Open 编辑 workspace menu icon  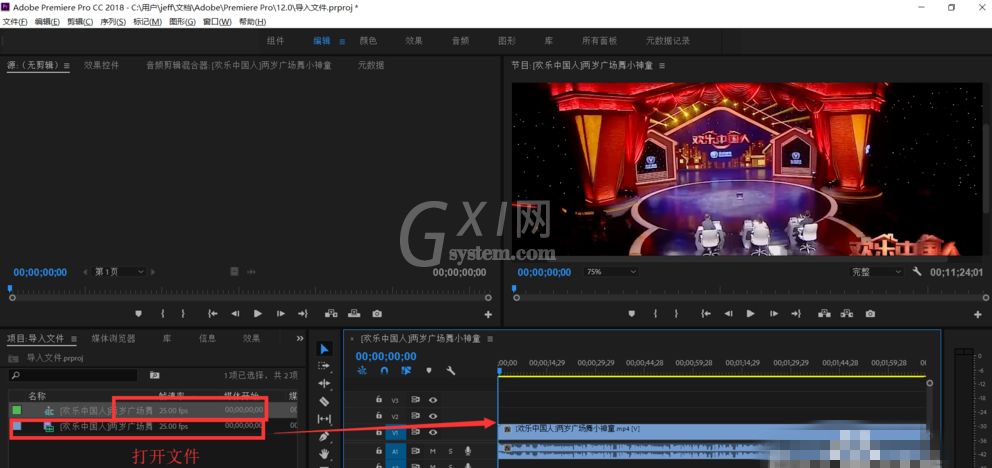[342, 41]
